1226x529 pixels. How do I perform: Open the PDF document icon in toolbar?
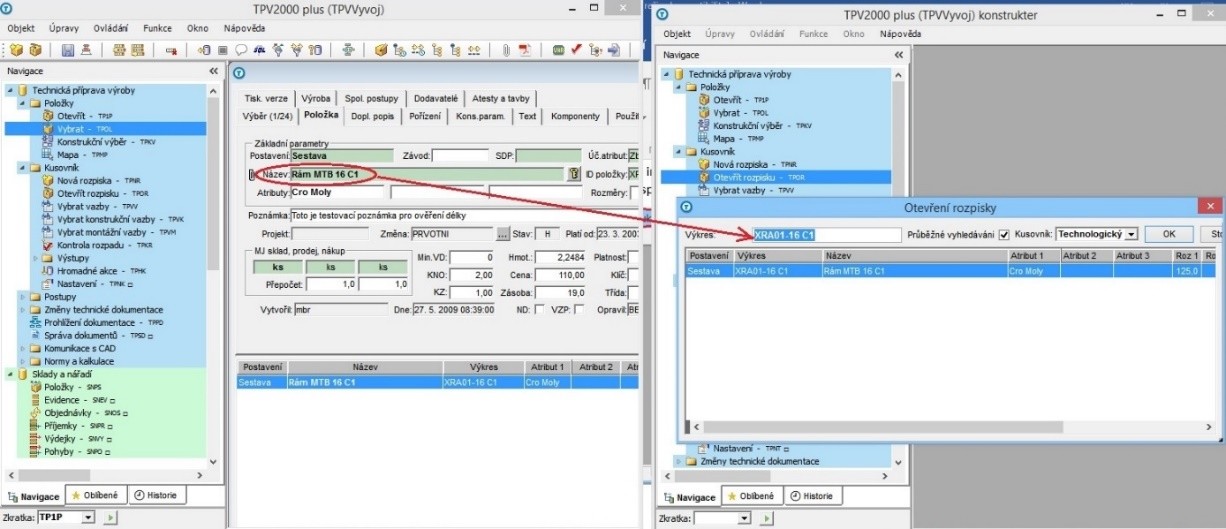point(525,50)
